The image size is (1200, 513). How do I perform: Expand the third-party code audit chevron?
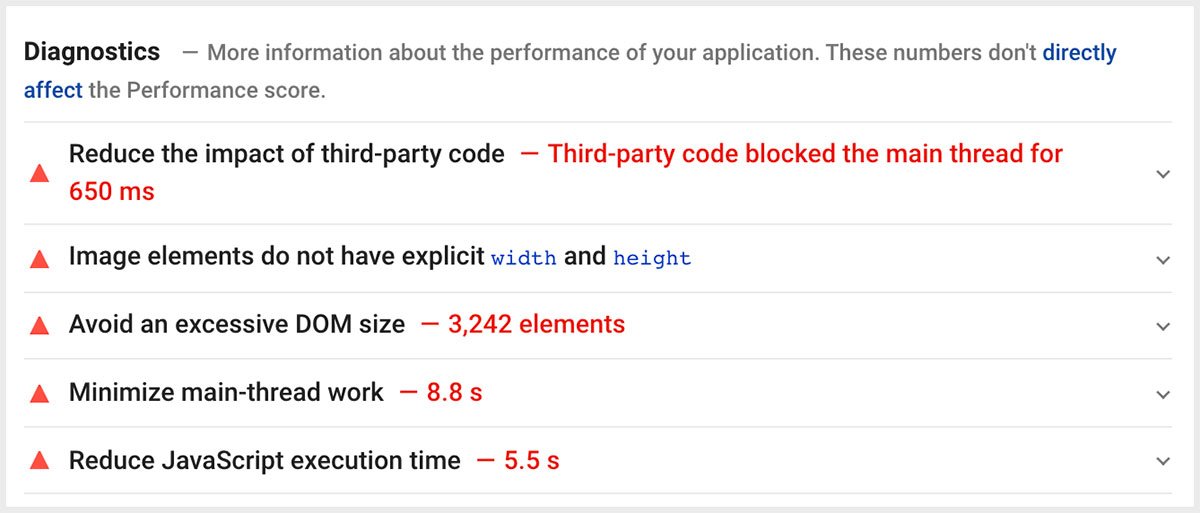coord(1162,174)
